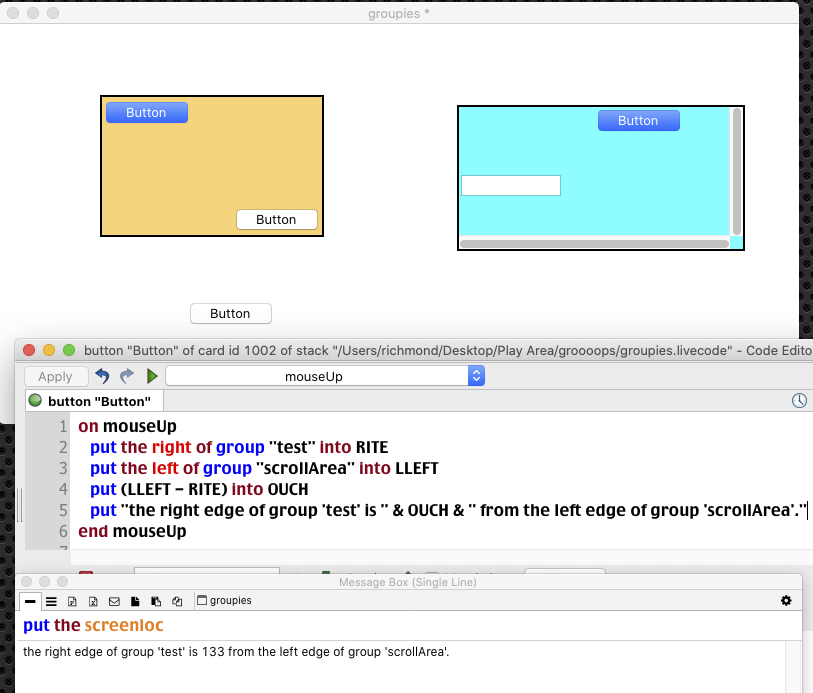The width and height of the screenshot is (813, 693).
Task: Switch Message Box to multiple lines mode
Action: click(51, 601)
